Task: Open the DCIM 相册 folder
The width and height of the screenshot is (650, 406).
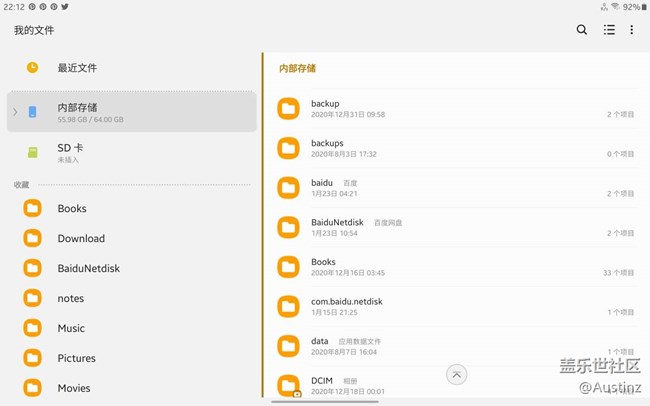Action: pos(321,385)
